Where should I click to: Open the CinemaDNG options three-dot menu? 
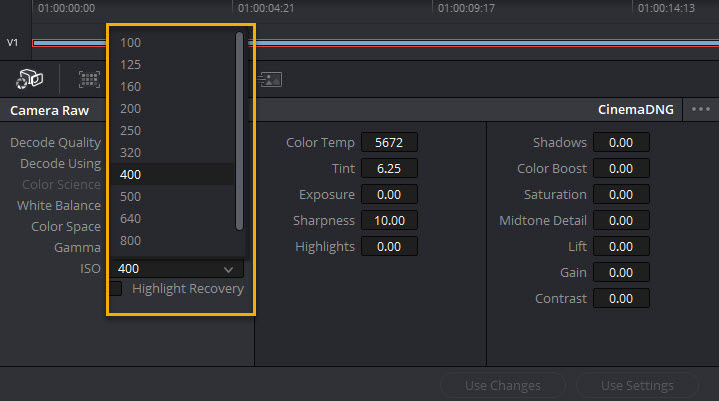point(700,110)
